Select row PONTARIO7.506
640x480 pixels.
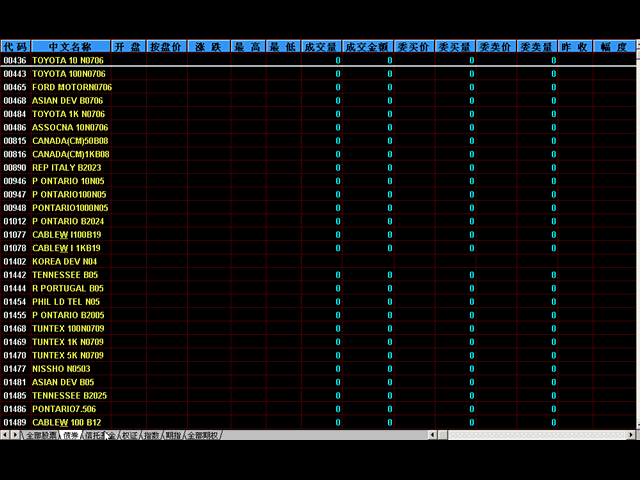(x=318, y=409)
